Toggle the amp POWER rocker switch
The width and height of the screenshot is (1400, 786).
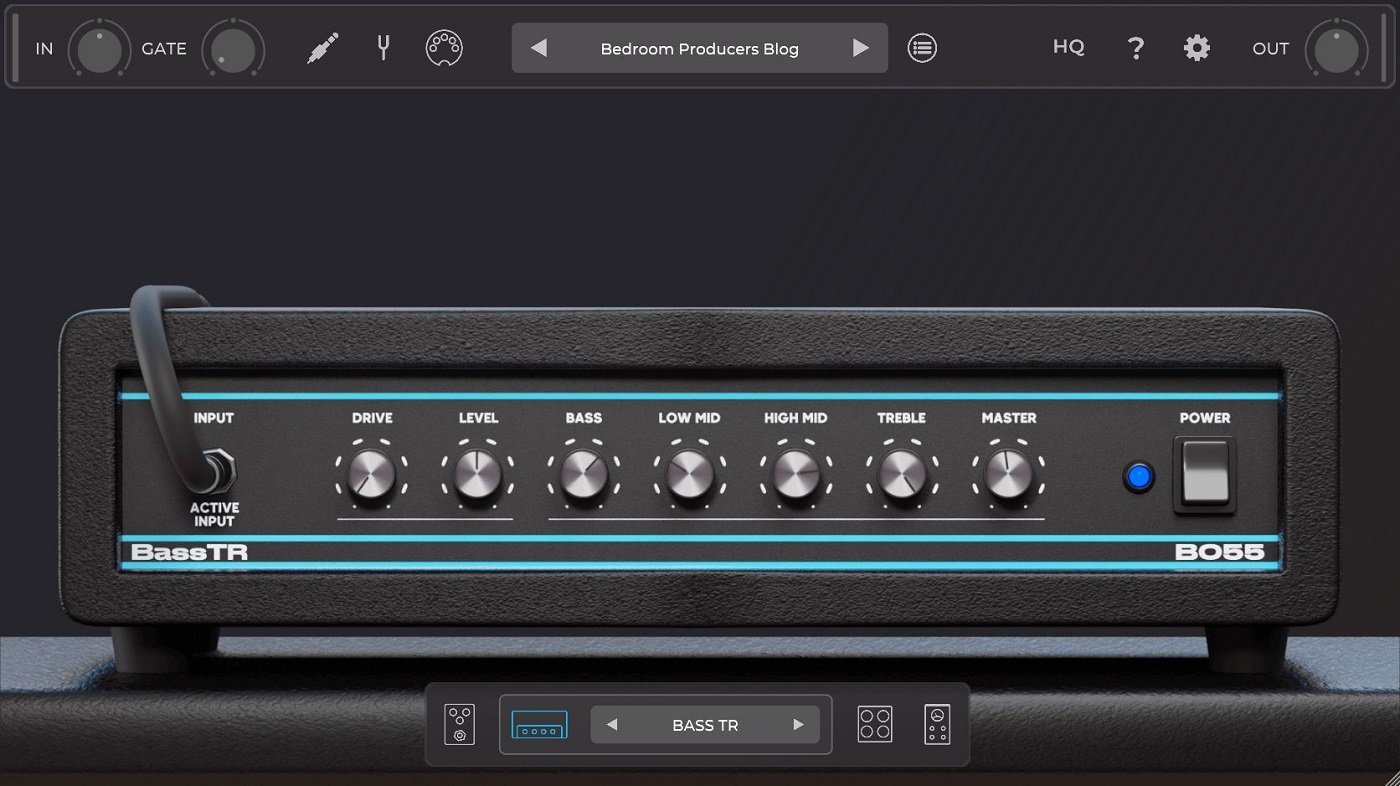tap(1205, 476)
